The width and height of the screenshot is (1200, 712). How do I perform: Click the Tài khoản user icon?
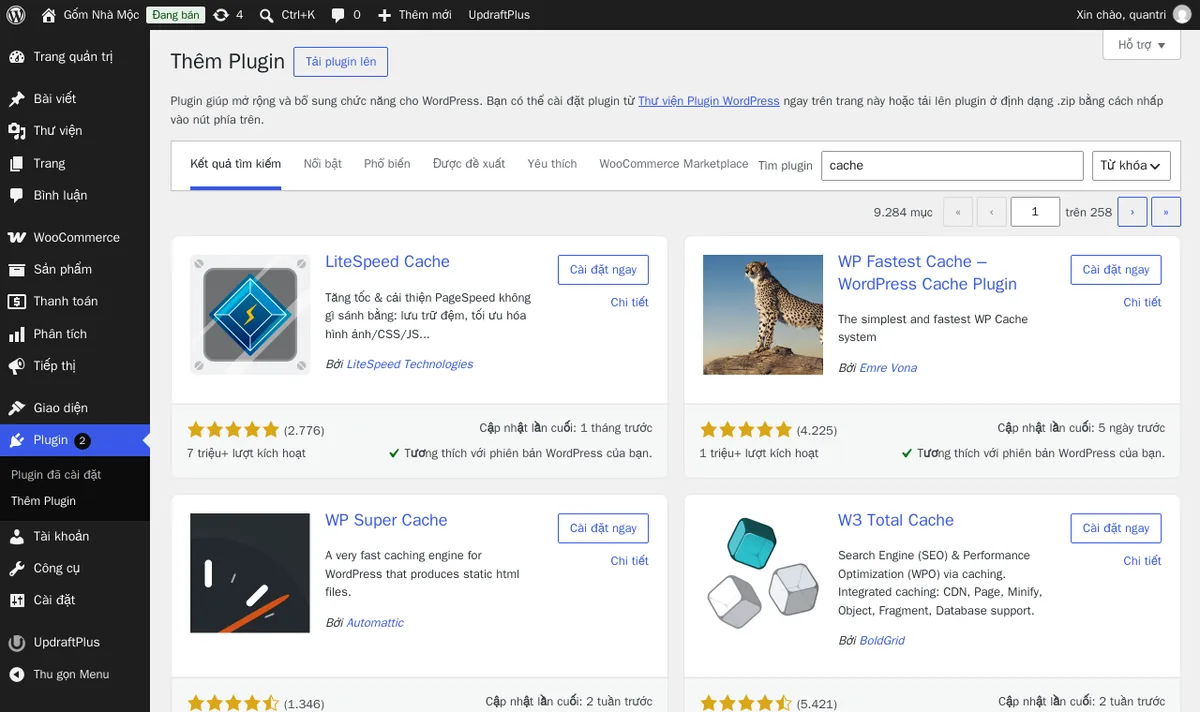click(17, 536)
